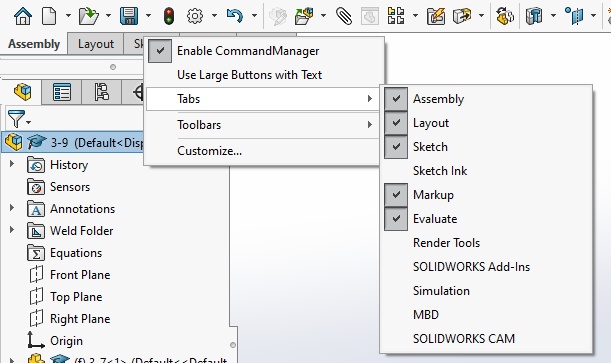
Task: Switch to the Layout CommandManager tab
Action: 96,44
